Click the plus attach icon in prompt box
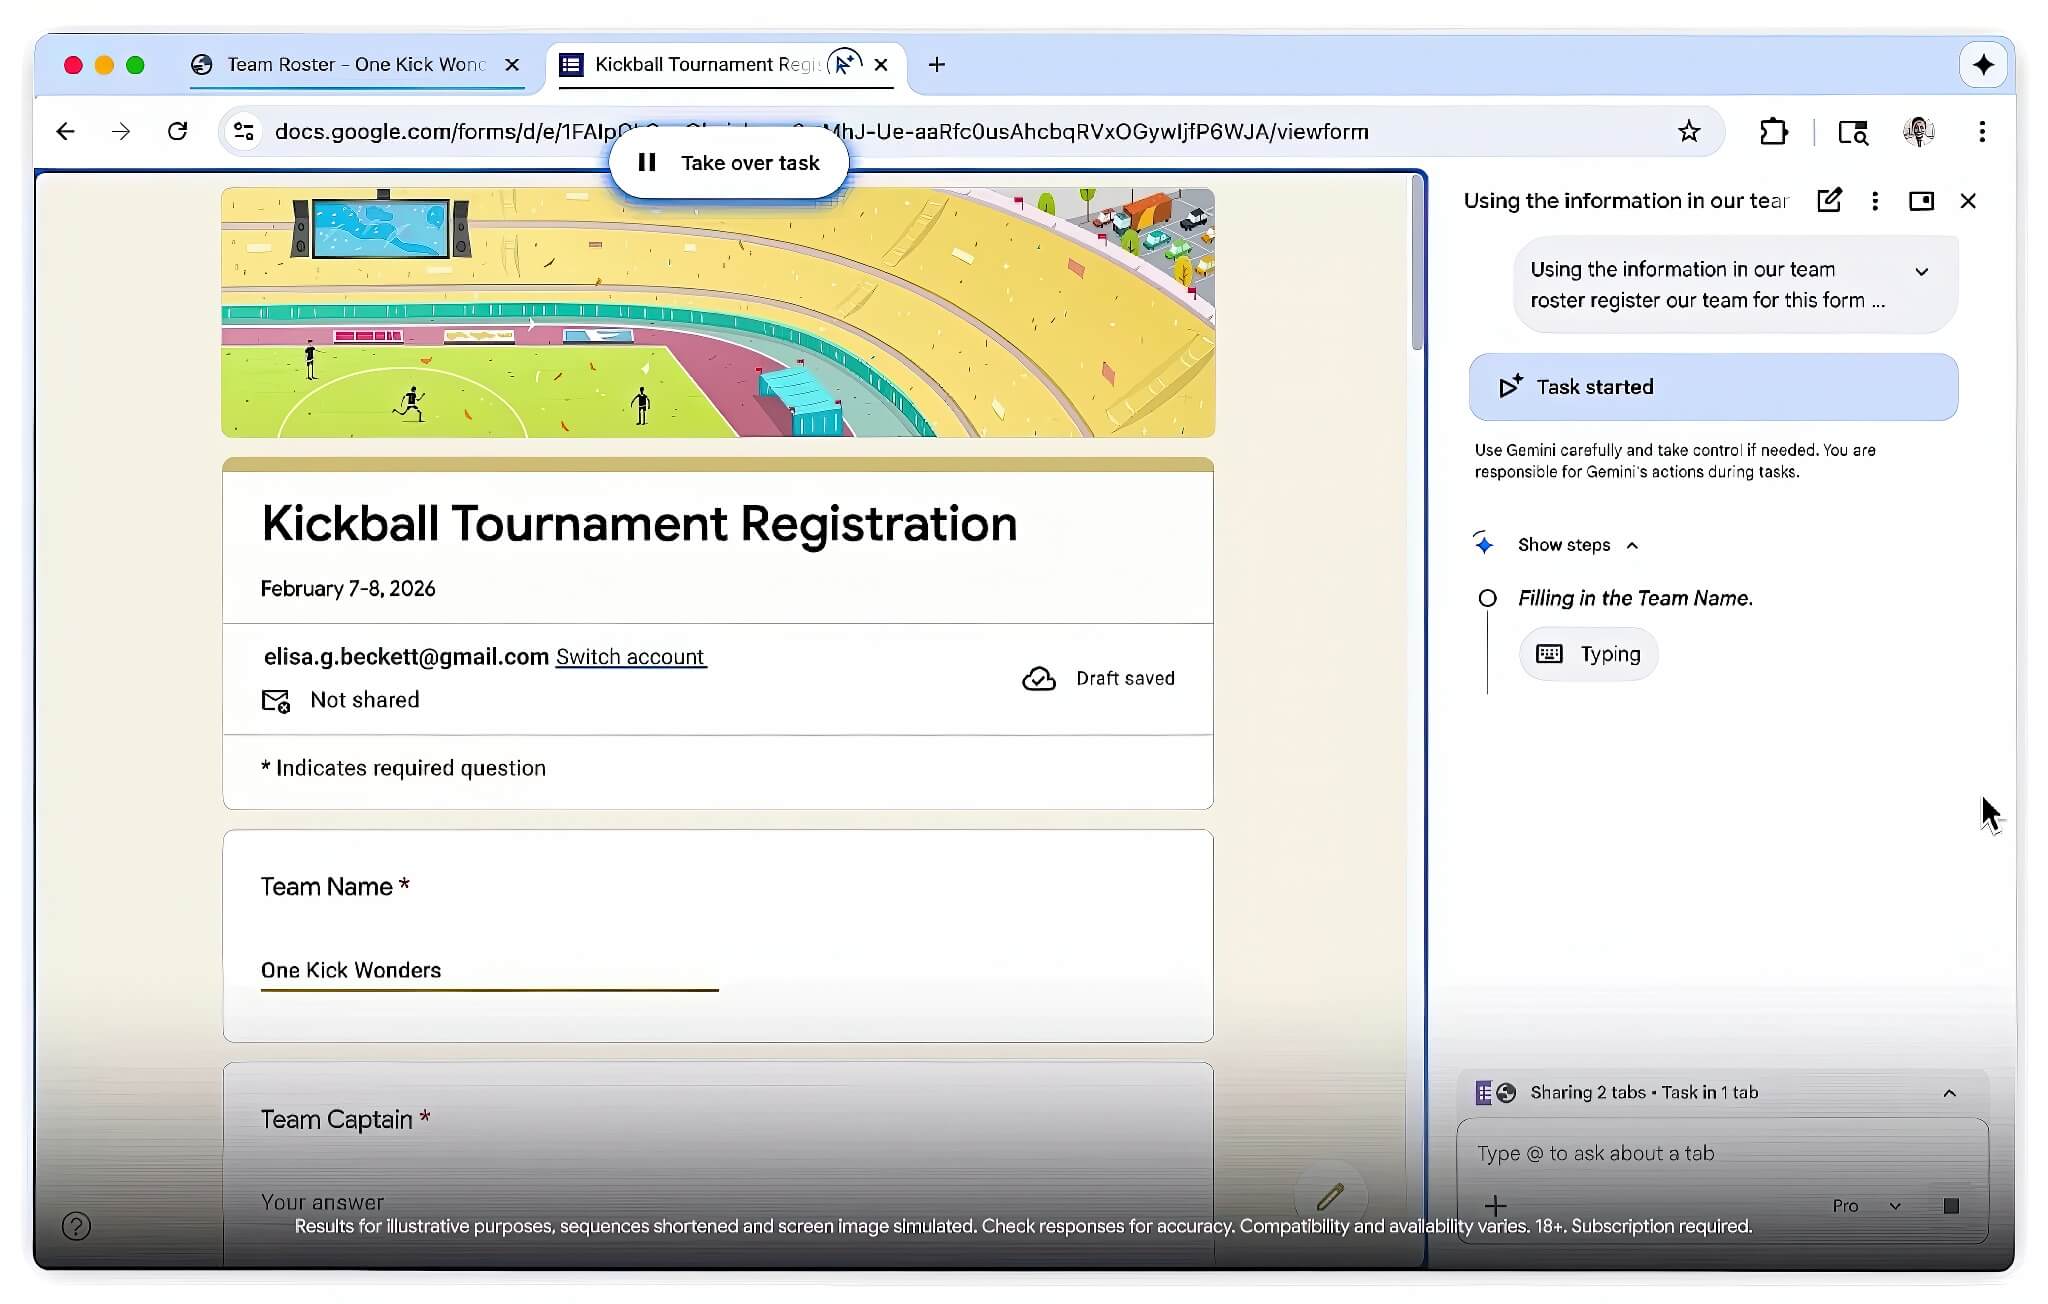Screen dimensions: 2048x1304 click(x=1495, y=1205)
